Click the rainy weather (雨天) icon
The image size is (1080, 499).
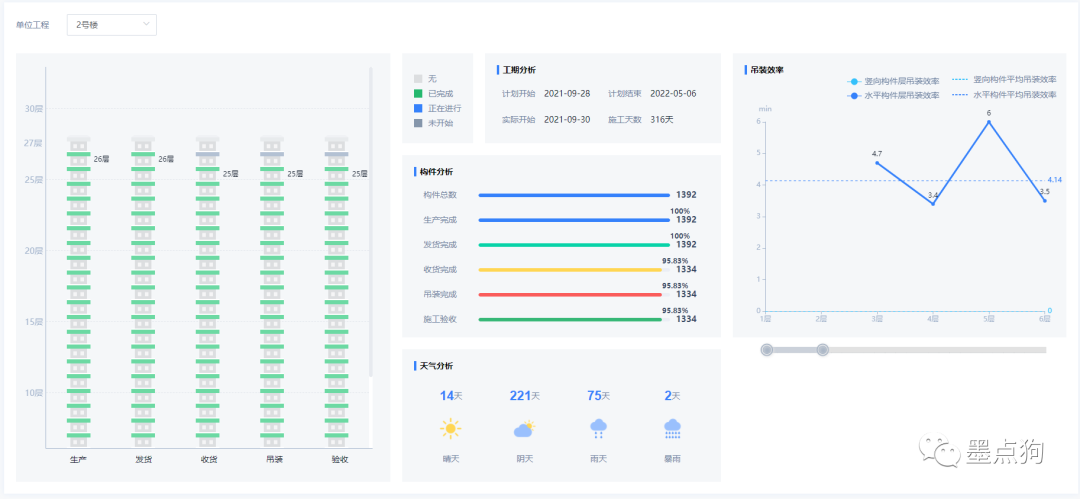(598, 429)
